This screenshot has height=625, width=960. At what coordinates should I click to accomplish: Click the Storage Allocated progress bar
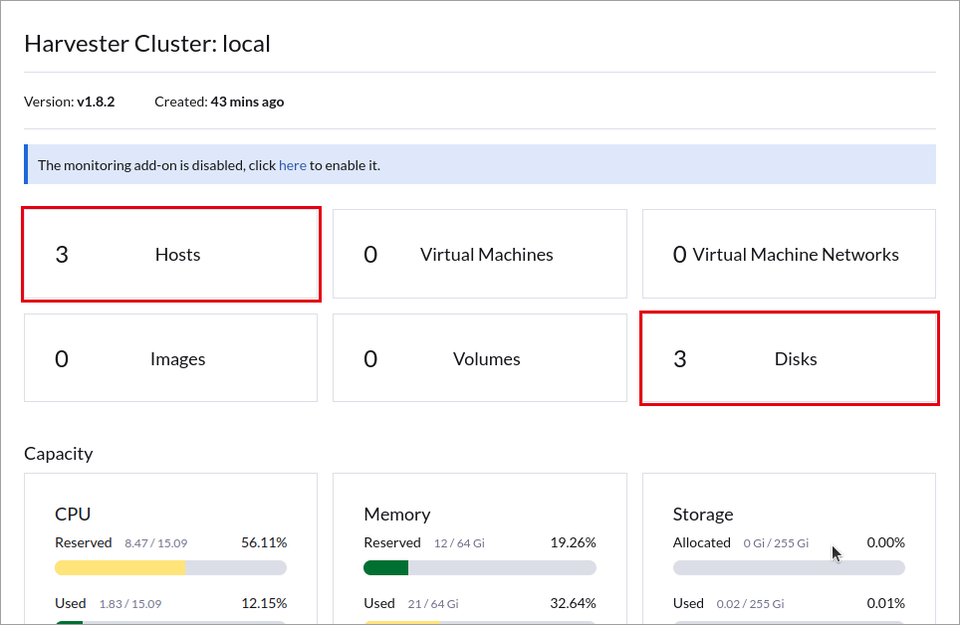[789, 568]
